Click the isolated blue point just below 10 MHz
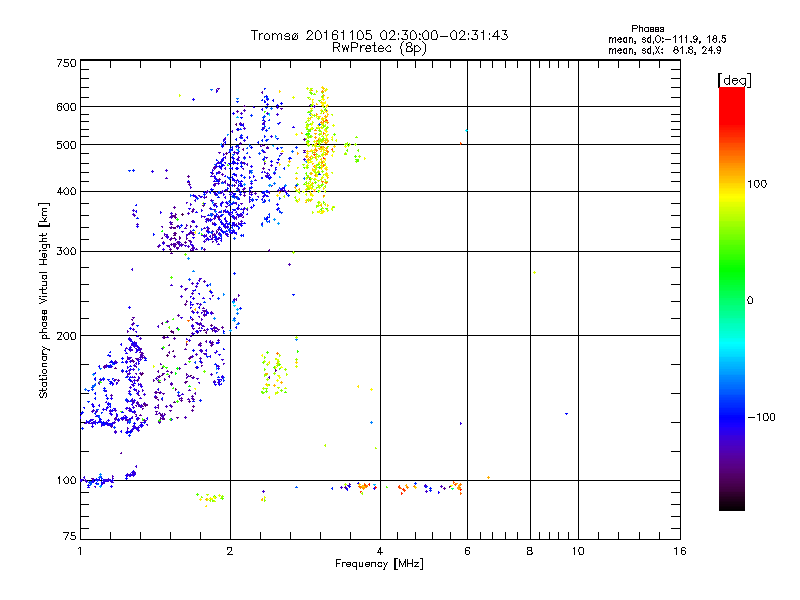This screenshot has height=600, width=800. pyautogui.click(x=566, y=414)
